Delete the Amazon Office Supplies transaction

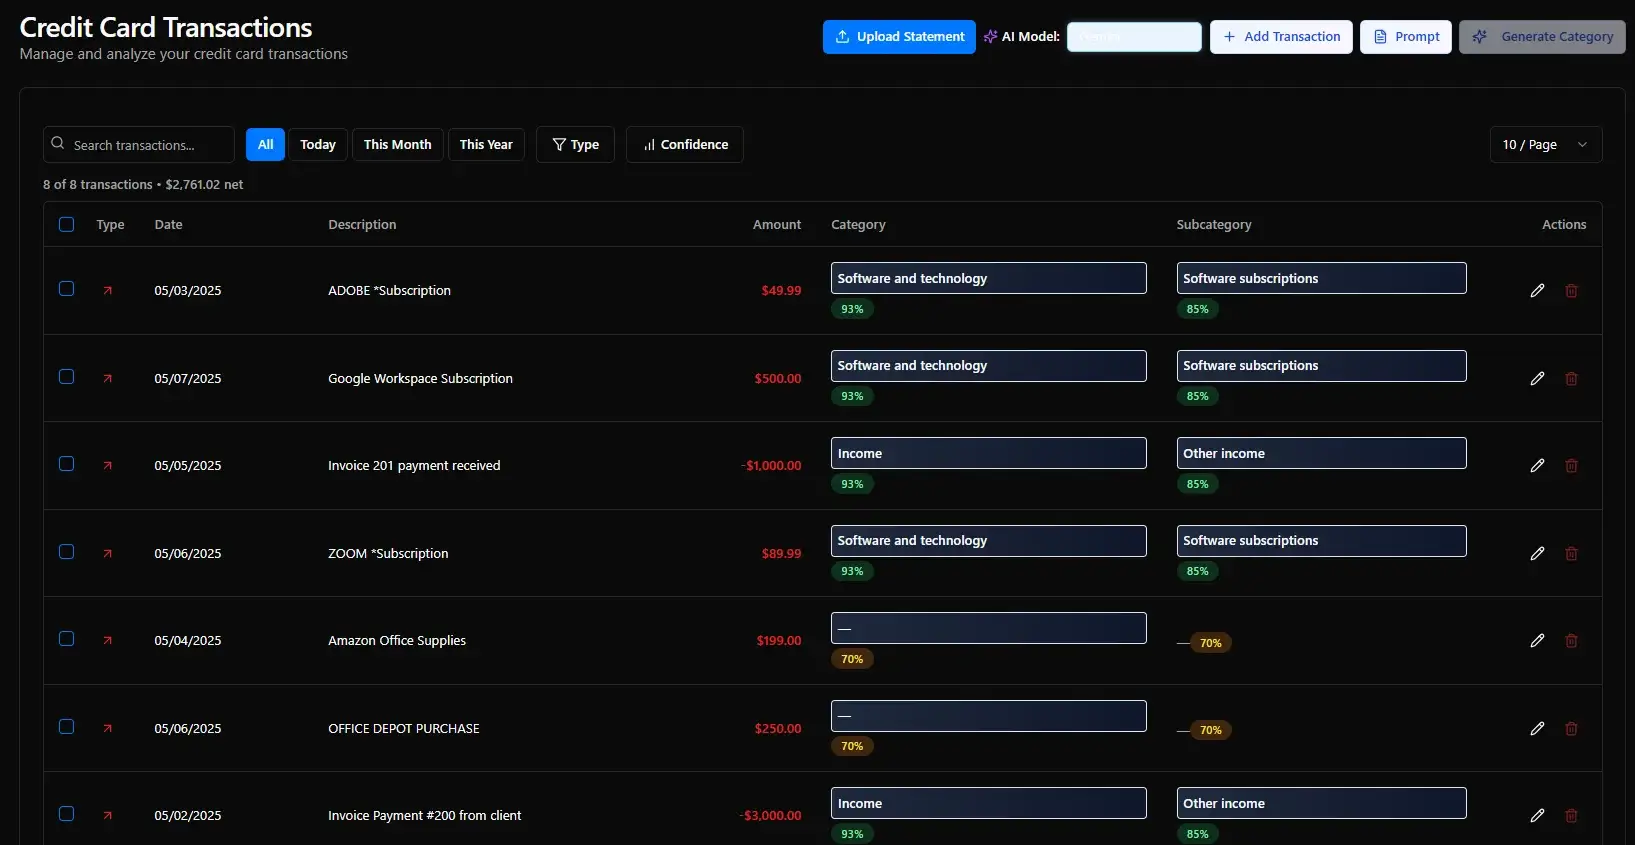click(1571, 641)
